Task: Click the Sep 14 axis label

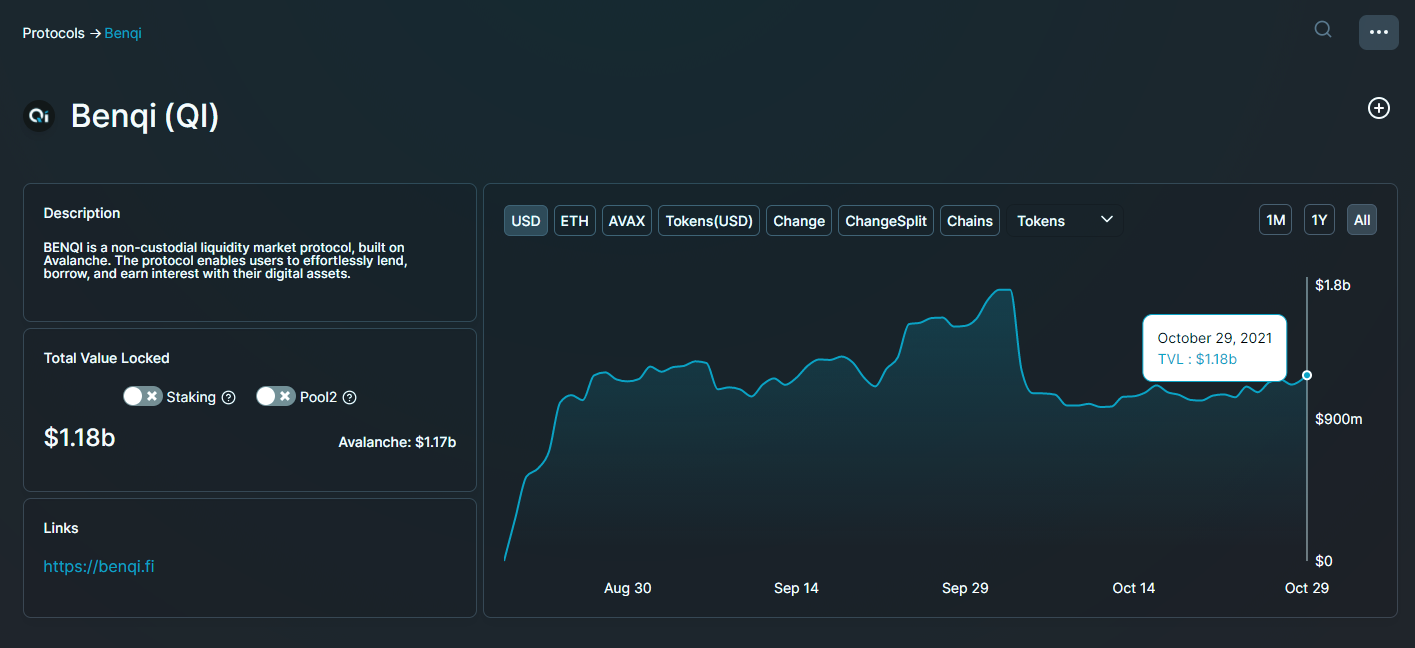Action: [796, 588]
